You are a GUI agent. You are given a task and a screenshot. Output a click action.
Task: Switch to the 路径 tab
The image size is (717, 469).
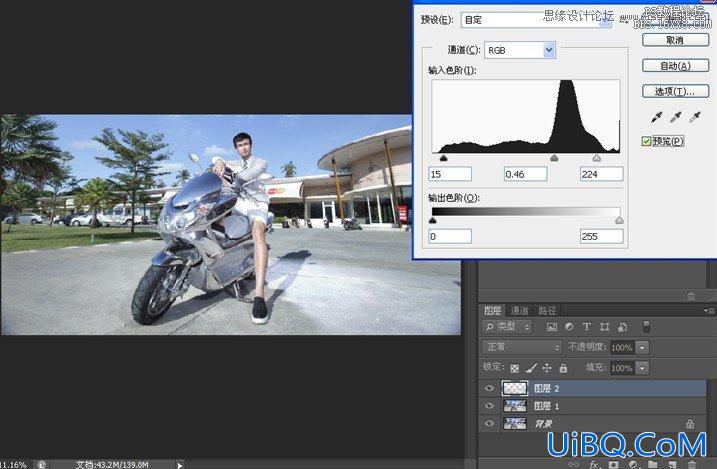point(547,311)
